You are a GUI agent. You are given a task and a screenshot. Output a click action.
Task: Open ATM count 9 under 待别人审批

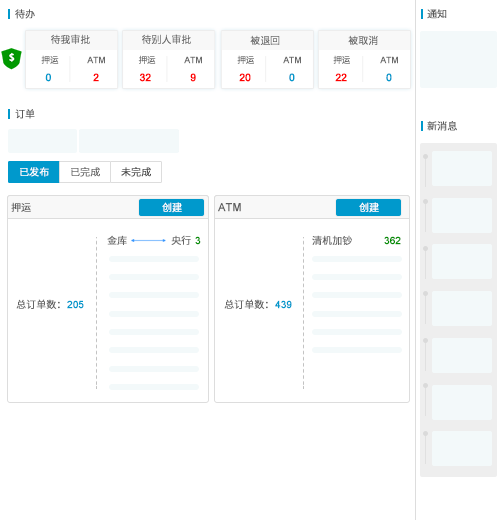[193, 78]
